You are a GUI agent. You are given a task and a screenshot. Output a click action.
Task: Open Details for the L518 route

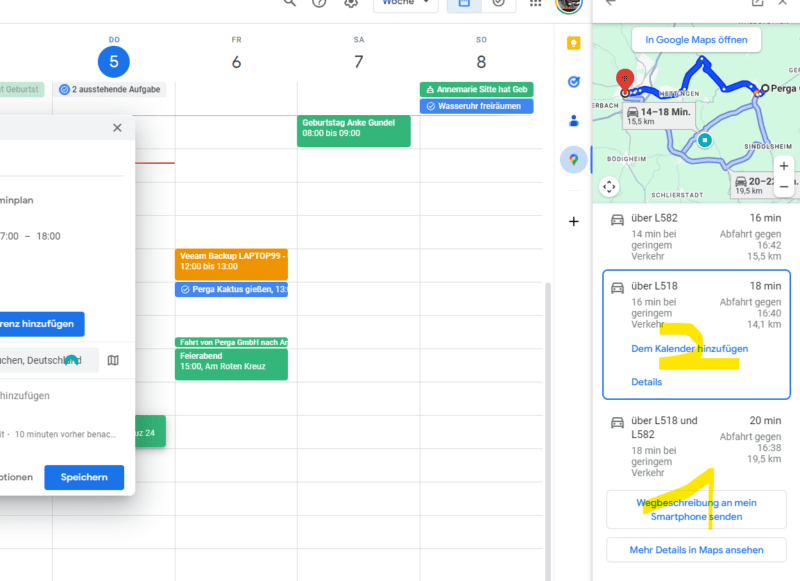(x=646, y=382)
